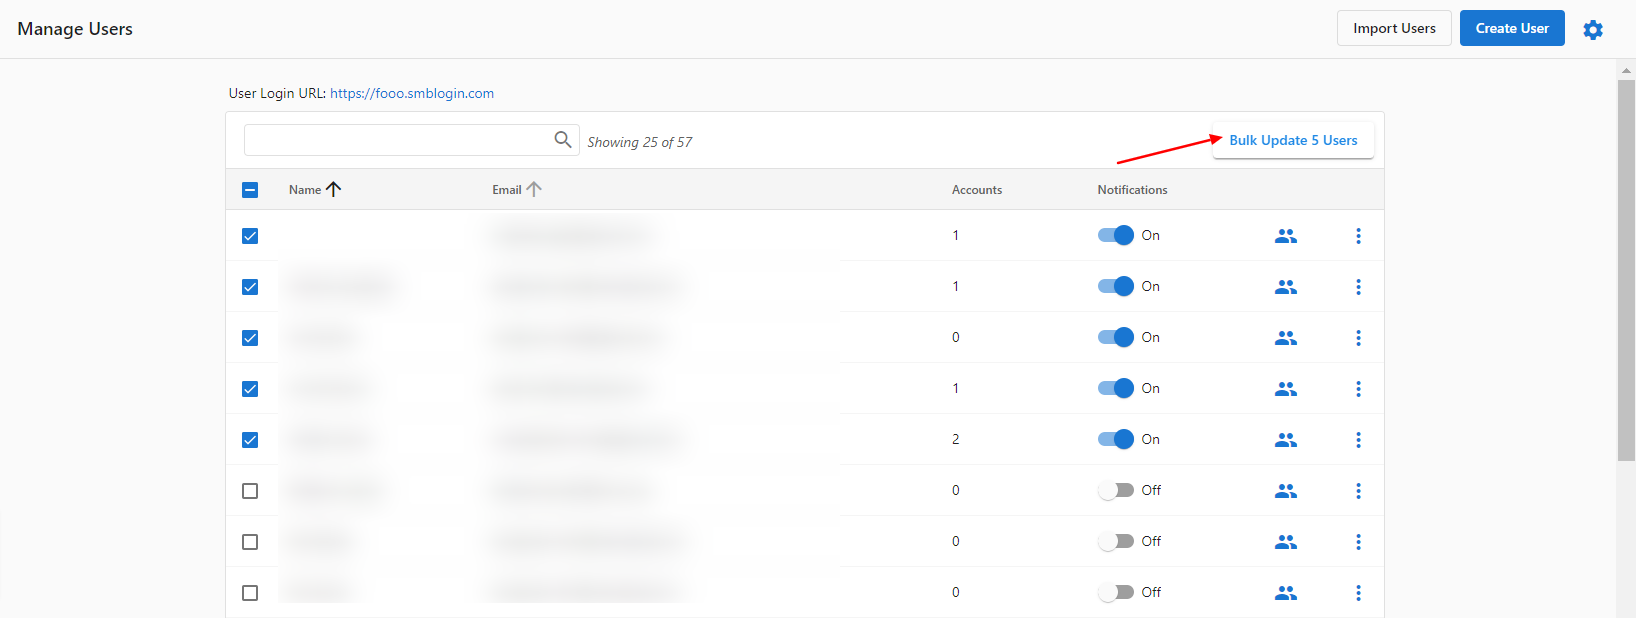This screenshot has height=618, width=1636.
Task: Uncheck the fourth user row checkbox
Action: coord(250,389)
